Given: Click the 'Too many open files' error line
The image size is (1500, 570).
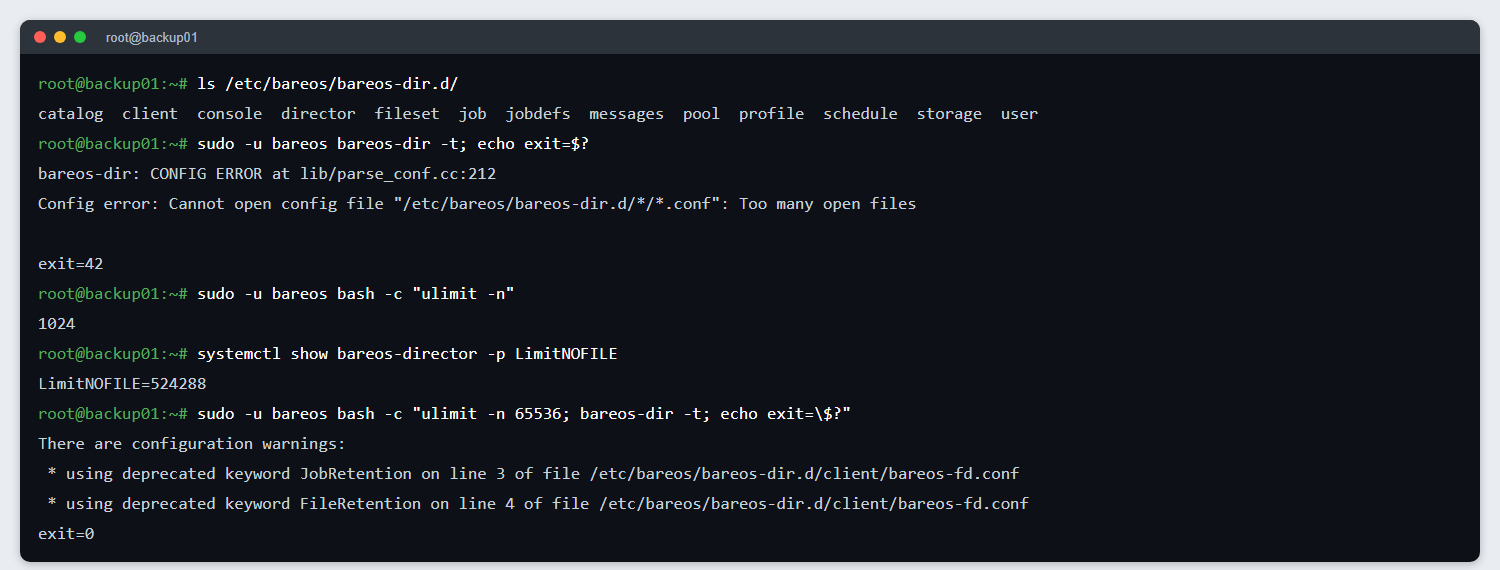Looking at the screenshot, I should click(x=477, y=204).
